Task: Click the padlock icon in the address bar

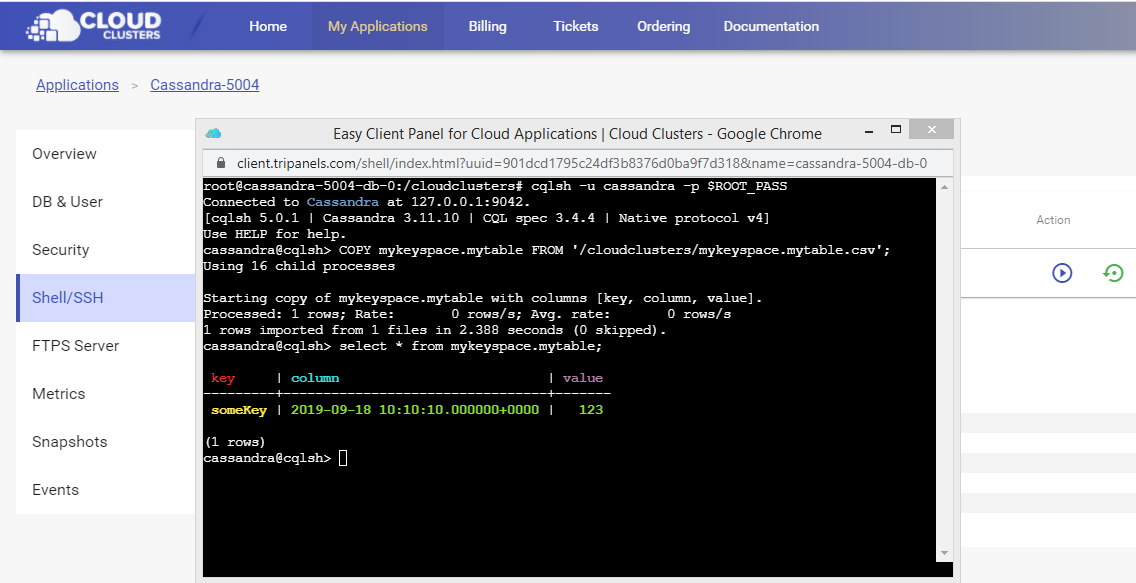Action: coord(221,163)
